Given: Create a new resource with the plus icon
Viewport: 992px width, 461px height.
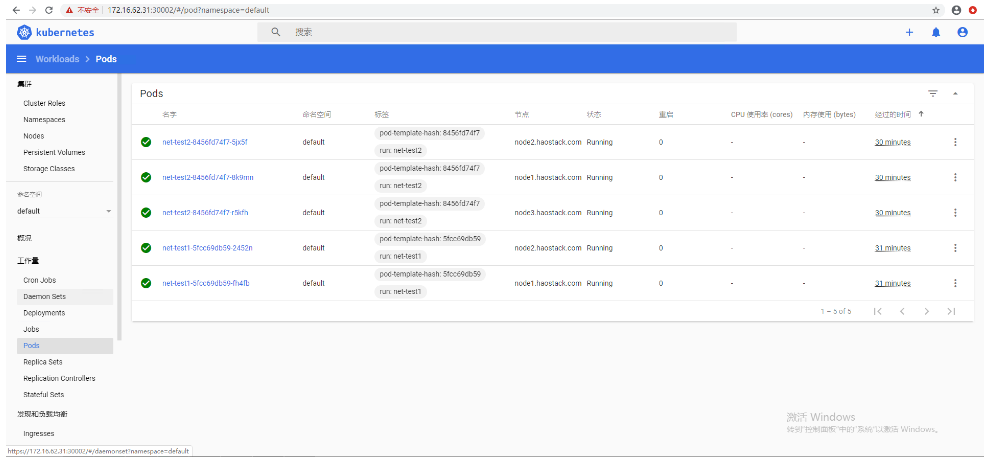Looking at the screenshot, I should pyautogui.click(x=909, y=32).
